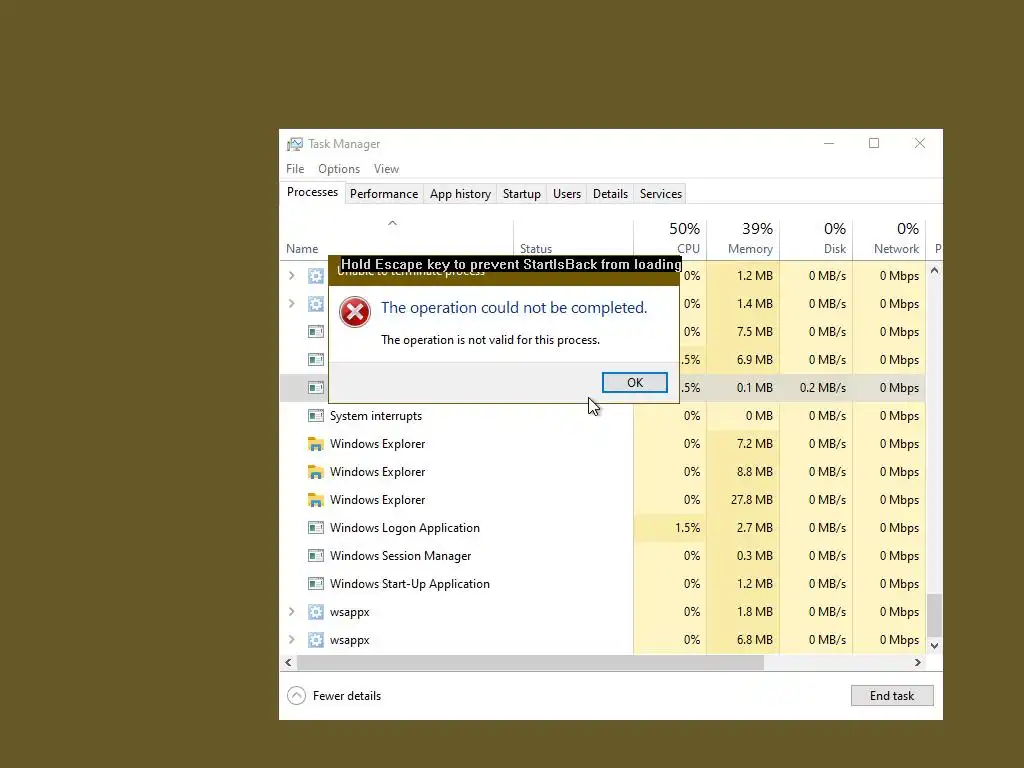Image resolution: width=1024 pixels, height=768 pixels.
Task: Sort processes by Network column
Action: pos(889,238)
